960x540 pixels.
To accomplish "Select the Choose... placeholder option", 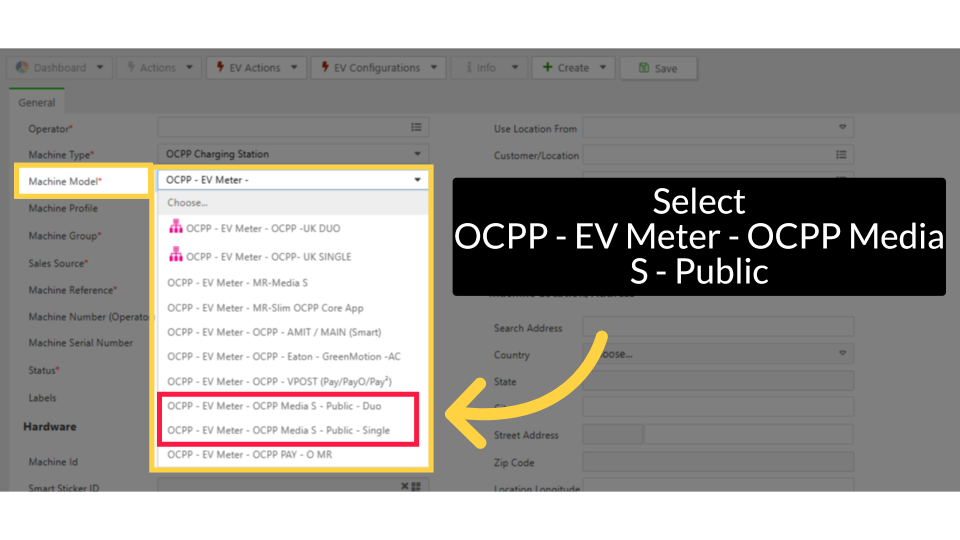I will point(293,203).
